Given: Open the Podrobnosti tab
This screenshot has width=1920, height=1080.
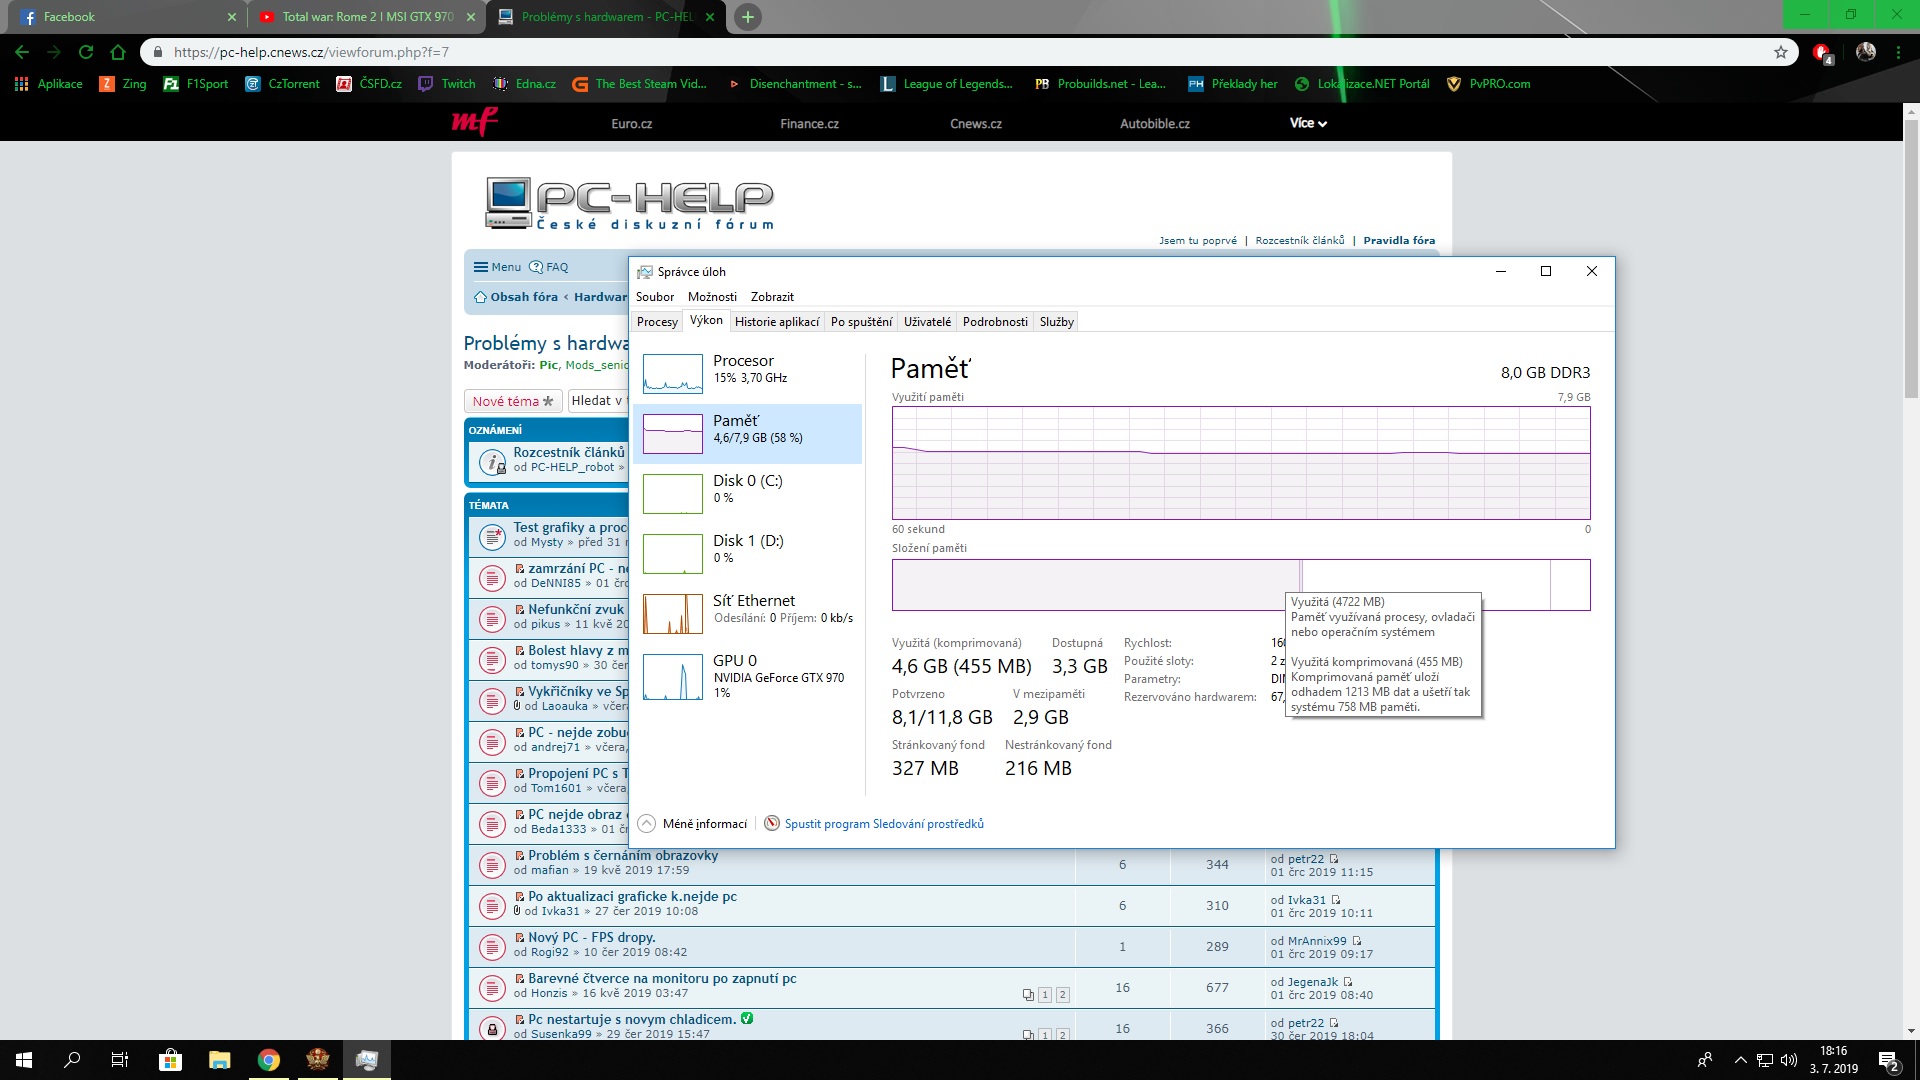Looking at the screenshot, I should (x=994, y=322).
